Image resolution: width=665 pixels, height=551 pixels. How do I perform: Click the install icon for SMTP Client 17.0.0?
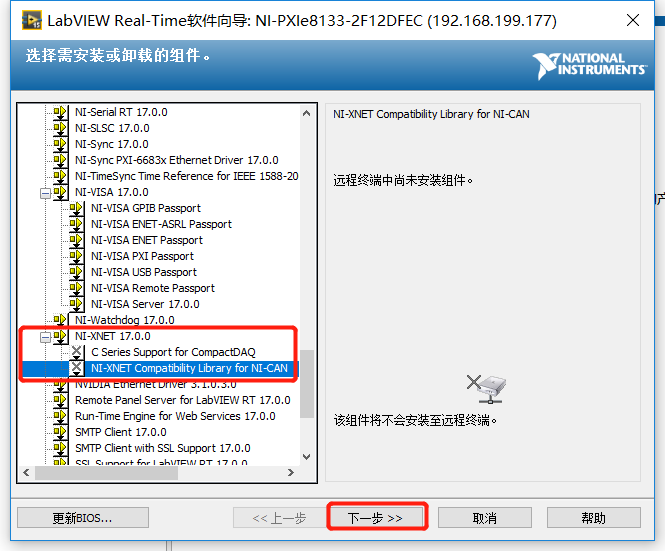[60, 432]
